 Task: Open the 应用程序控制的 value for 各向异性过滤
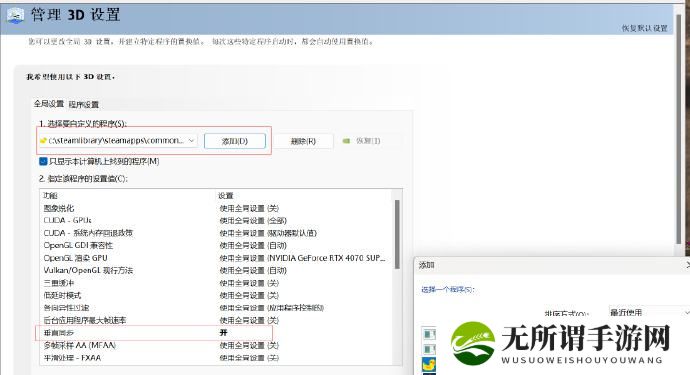click(272, 308)
